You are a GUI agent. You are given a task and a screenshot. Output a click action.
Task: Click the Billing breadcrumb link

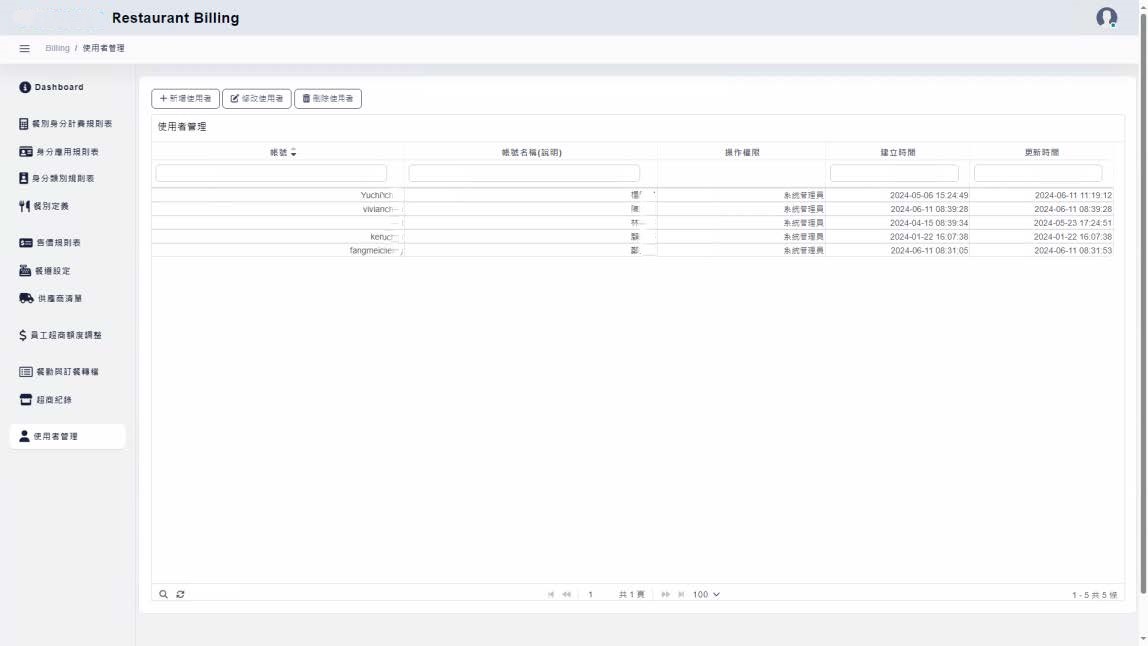click(57, 48)
